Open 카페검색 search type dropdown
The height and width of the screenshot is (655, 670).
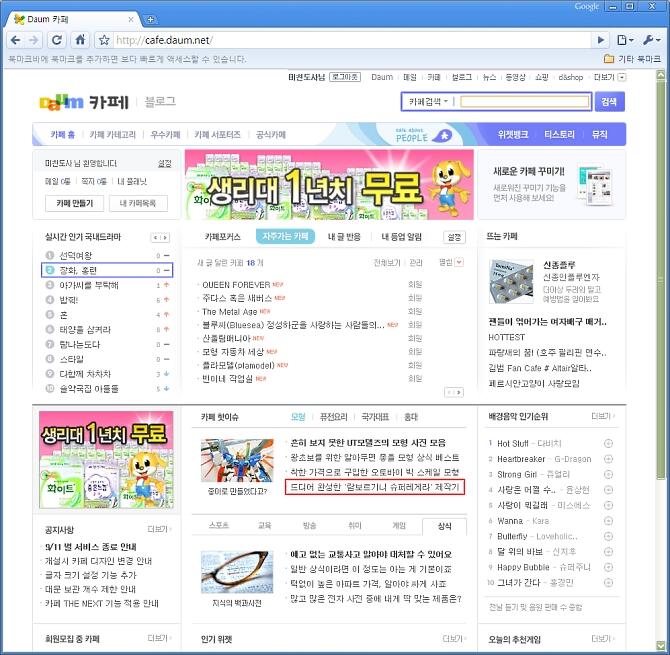click(x=429, y=102)
